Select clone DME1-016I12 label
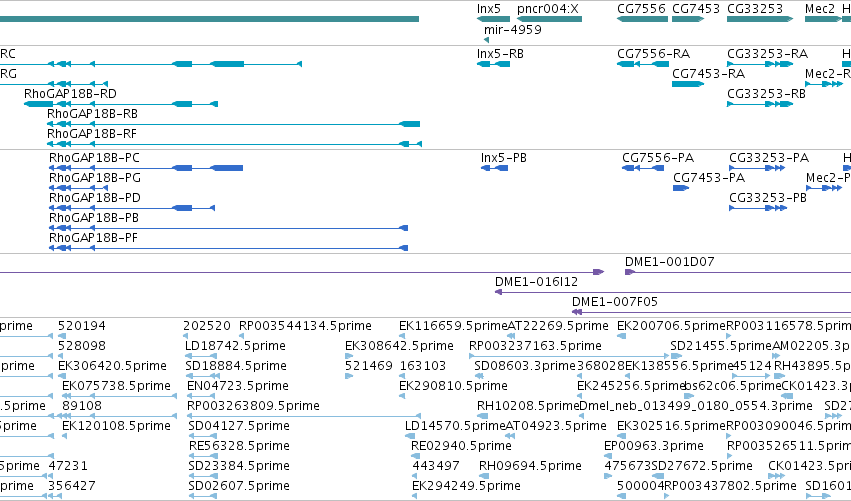Viewport: 851px width, 501px height. coord(536,282)
